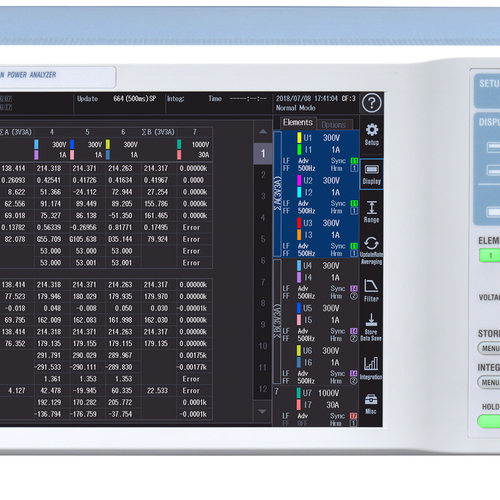
Task: Go up with the page list up arrow
Action: [x=263, y=132]
